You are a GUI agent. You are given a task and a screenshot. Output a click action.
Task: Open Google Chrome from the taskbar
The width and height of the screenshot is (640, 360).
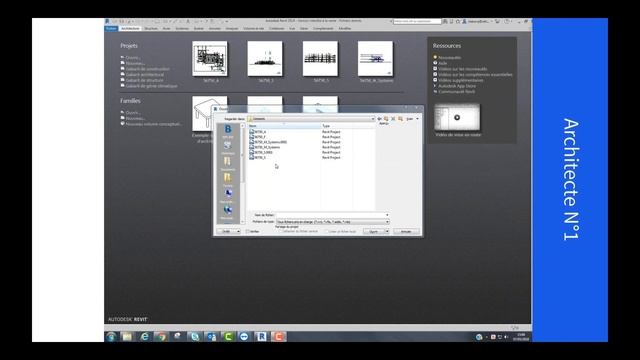[x=162, y=336]
